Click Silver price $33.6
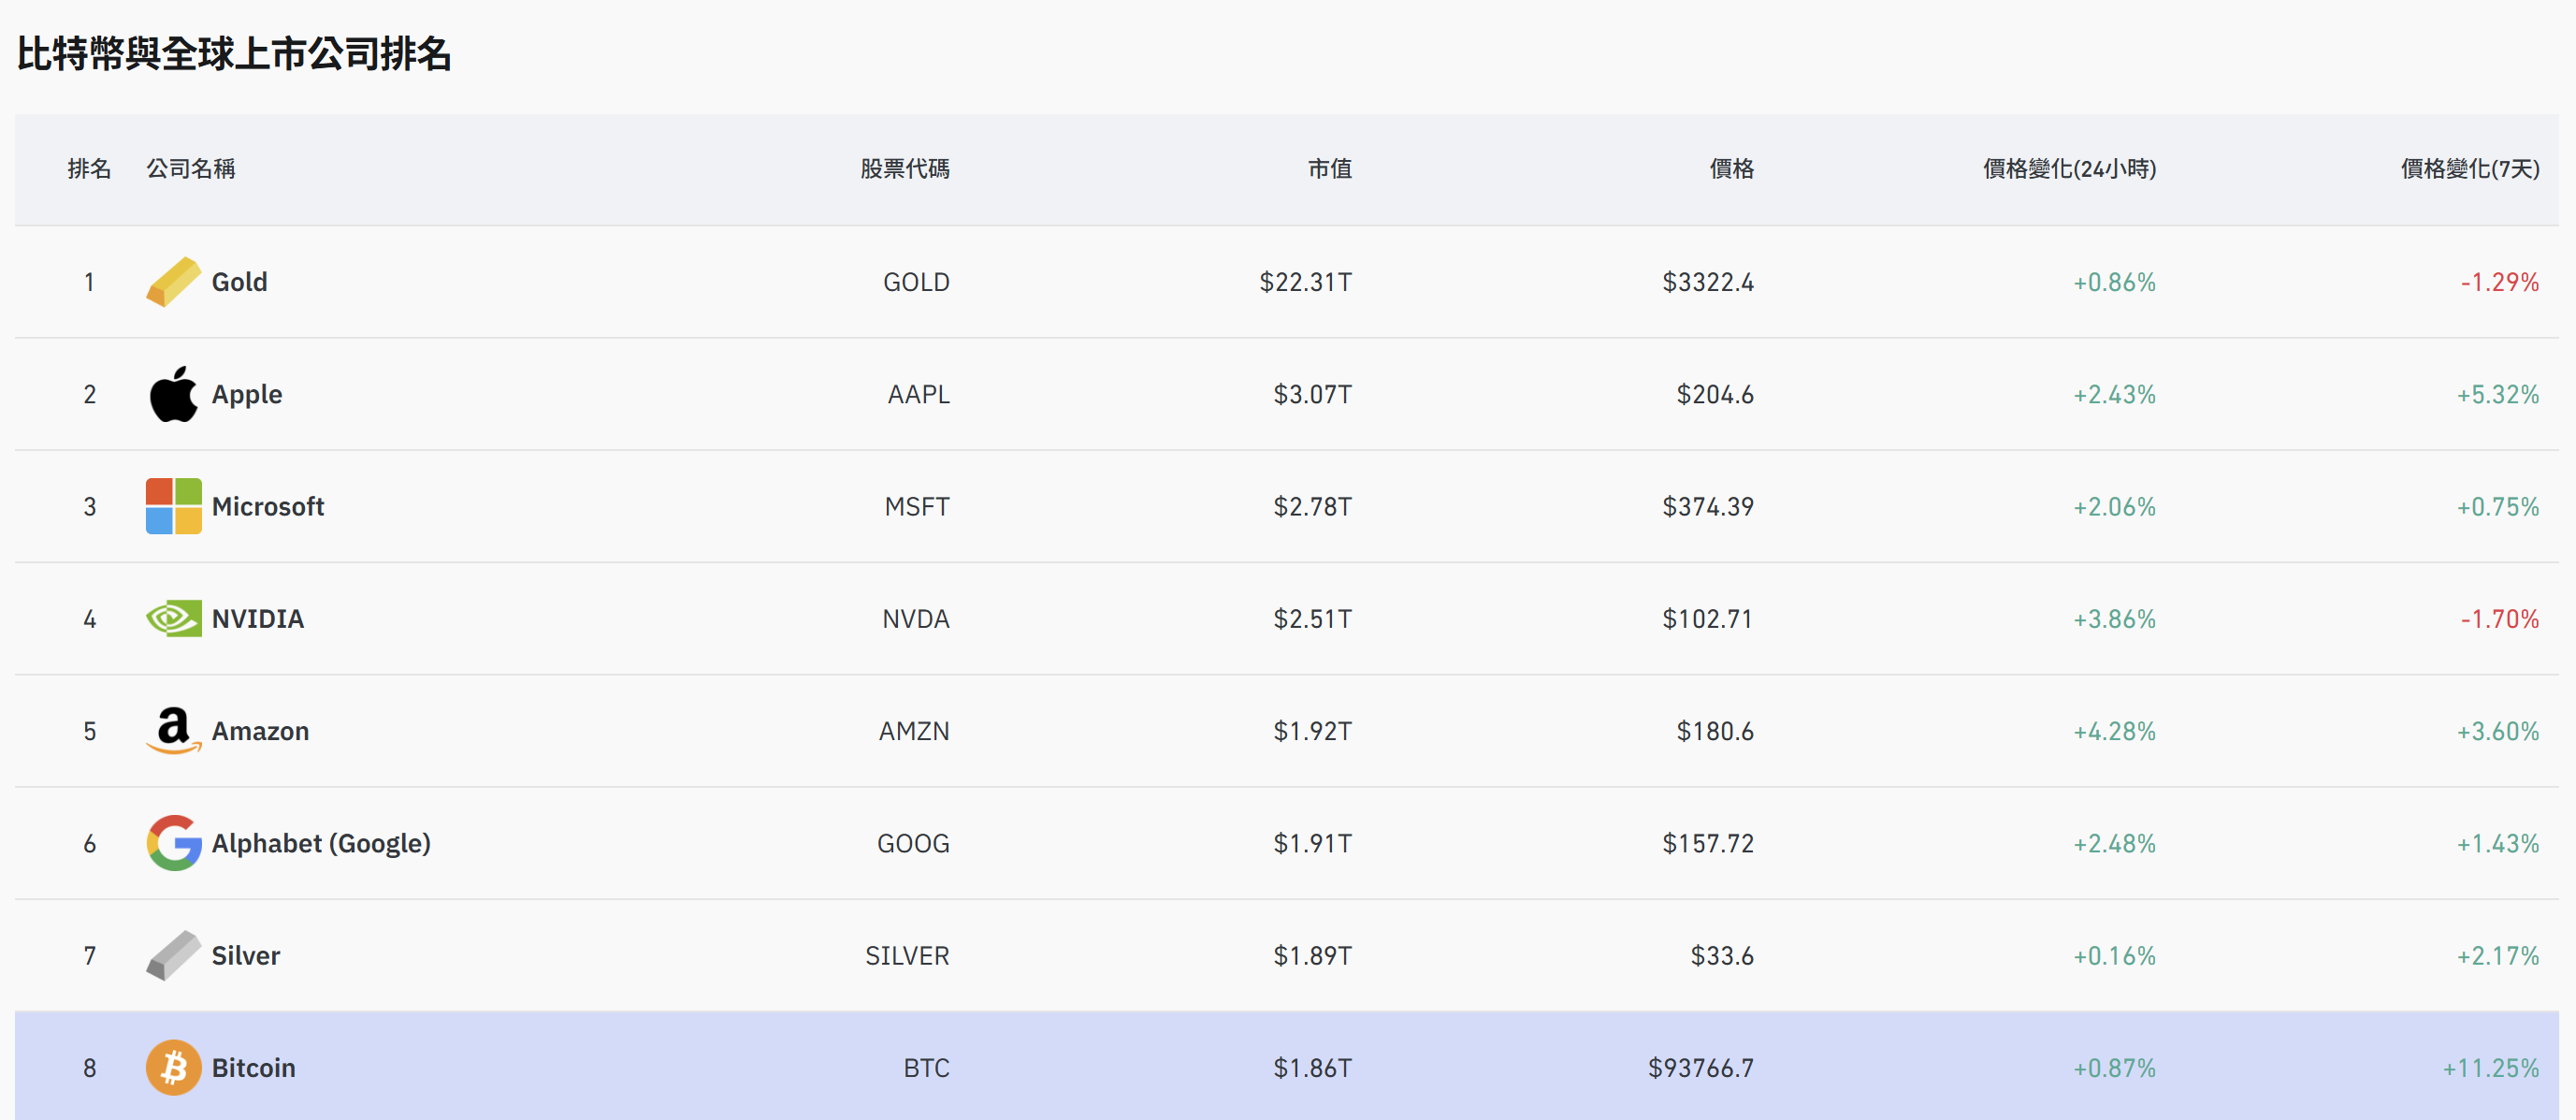Viewport: 2576px width, 1120px height. (1722, 956)
